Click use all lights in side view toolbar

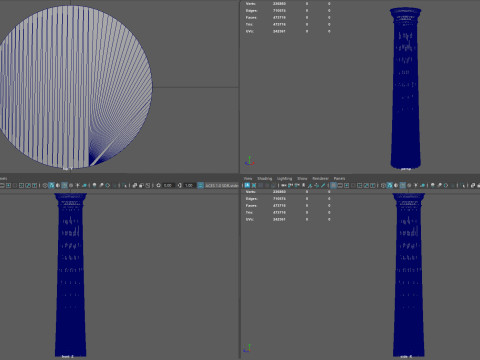[x=416, y=185]
